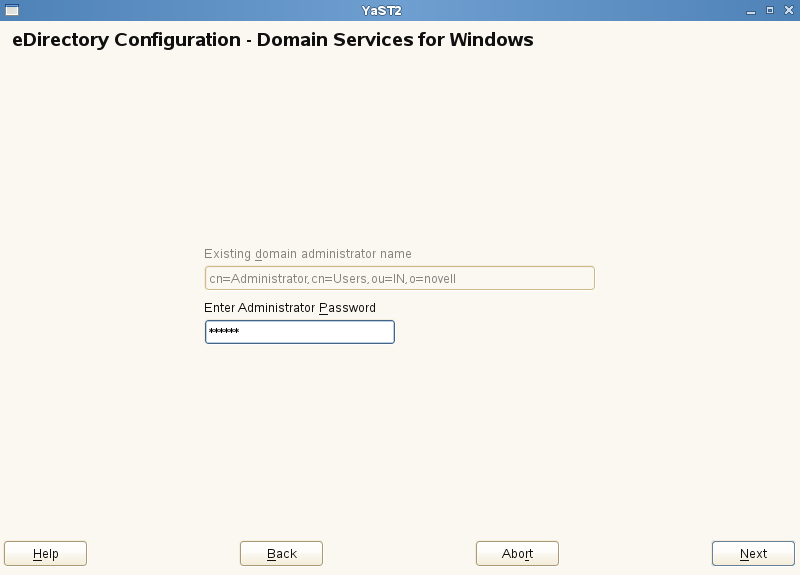This screenshot has height=575, width=800.
Task: Click the Next button
Action: click(x=753, y=553)
